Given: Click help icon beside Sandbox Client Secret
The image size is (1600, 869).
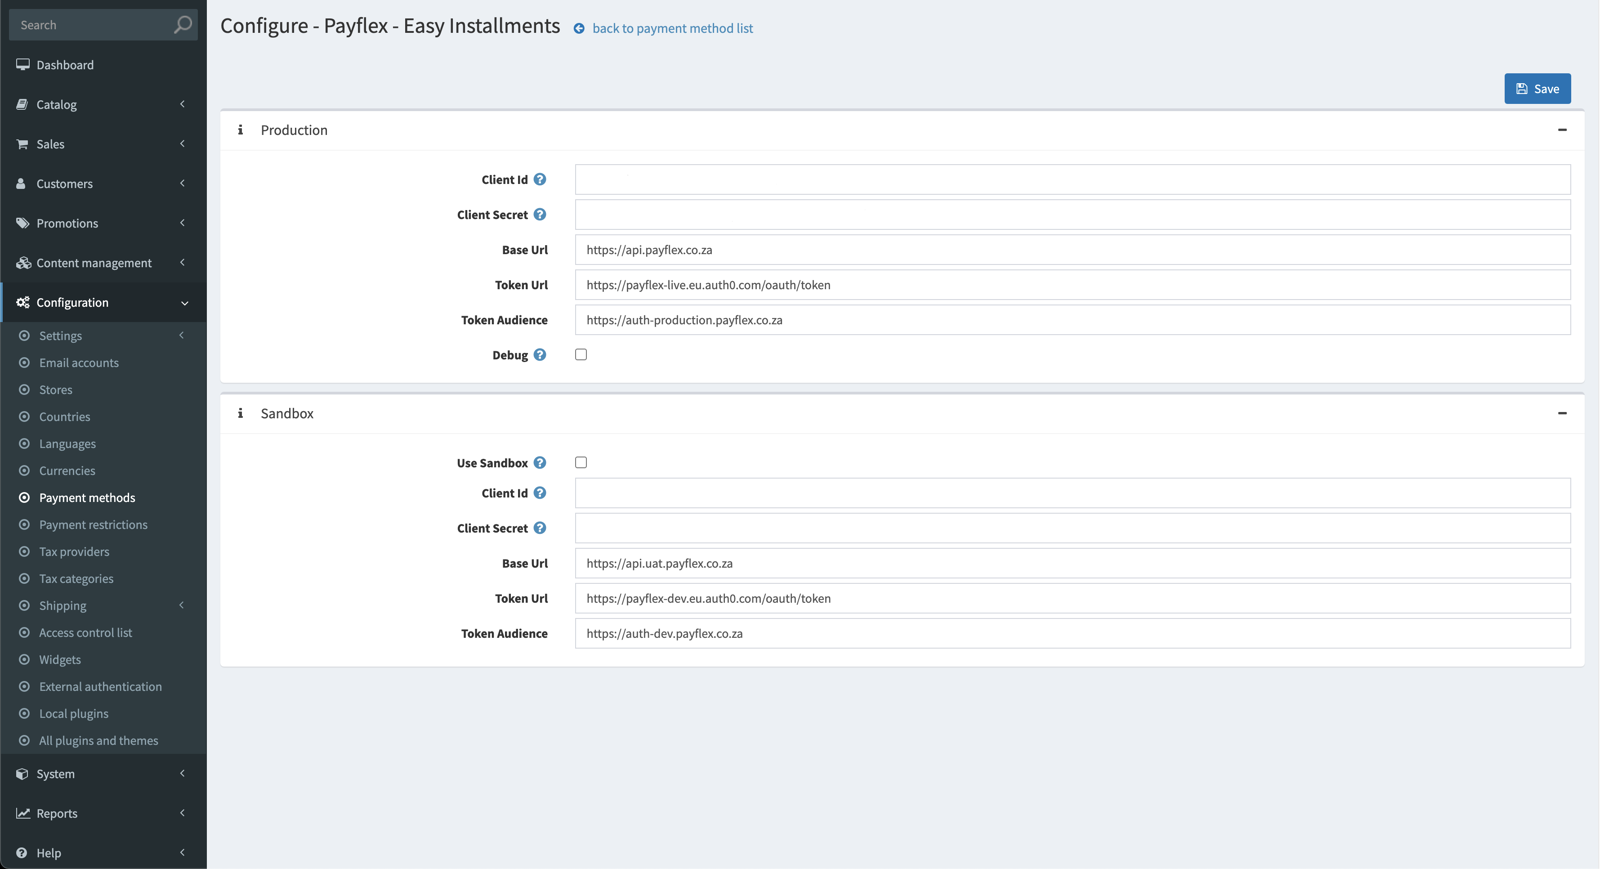Looking at the screenshot, I should point(540,528).
